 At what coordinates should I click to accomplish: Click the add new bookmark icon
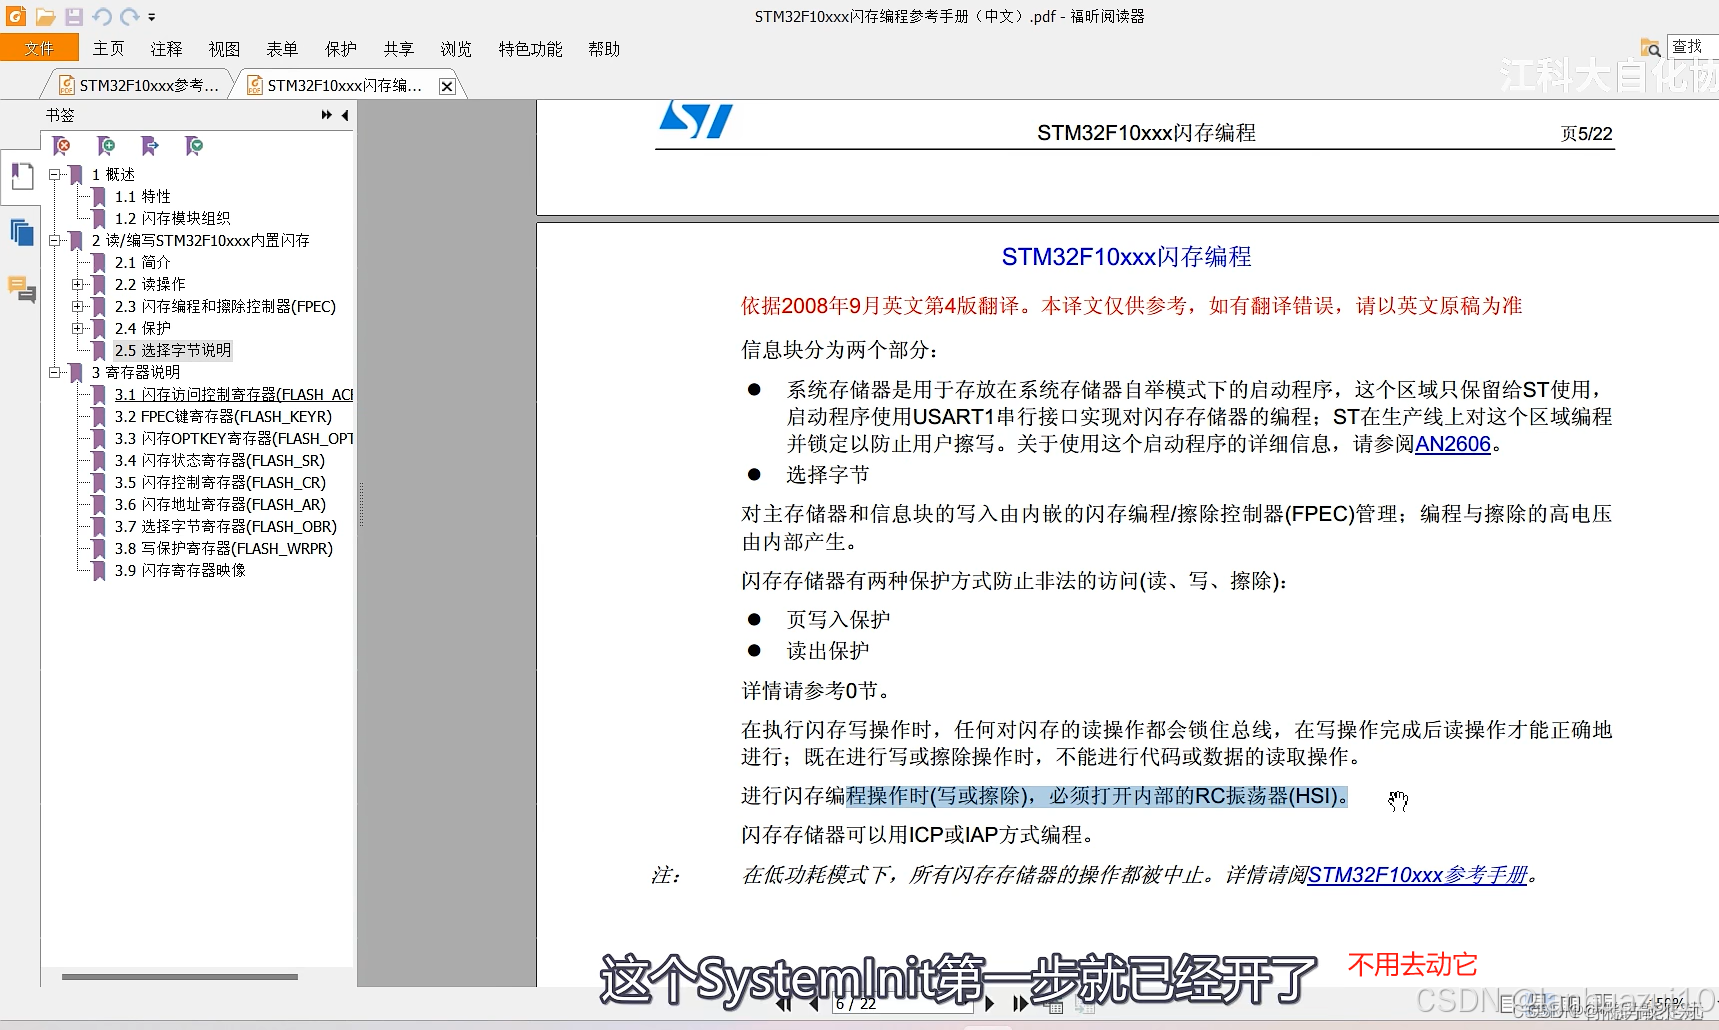[106, 146]
